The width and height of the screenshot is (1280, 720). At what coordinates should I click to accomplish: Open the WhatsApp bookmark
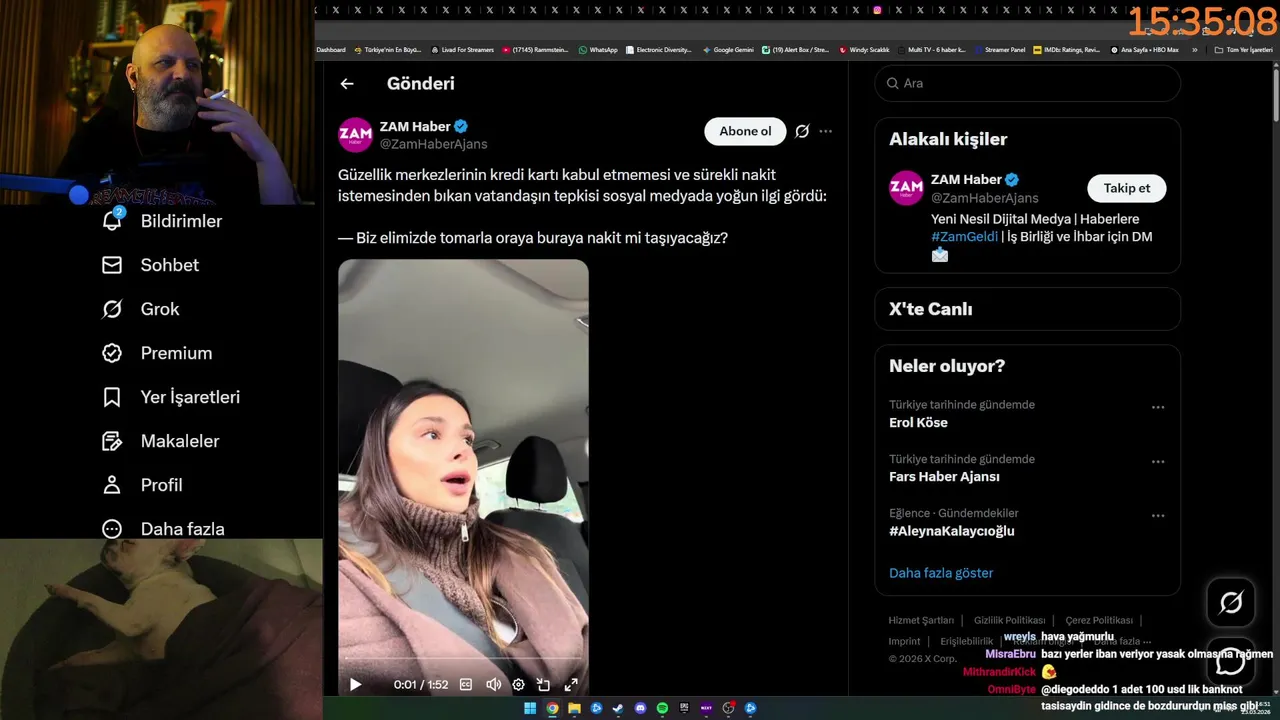tap(598, 50)
